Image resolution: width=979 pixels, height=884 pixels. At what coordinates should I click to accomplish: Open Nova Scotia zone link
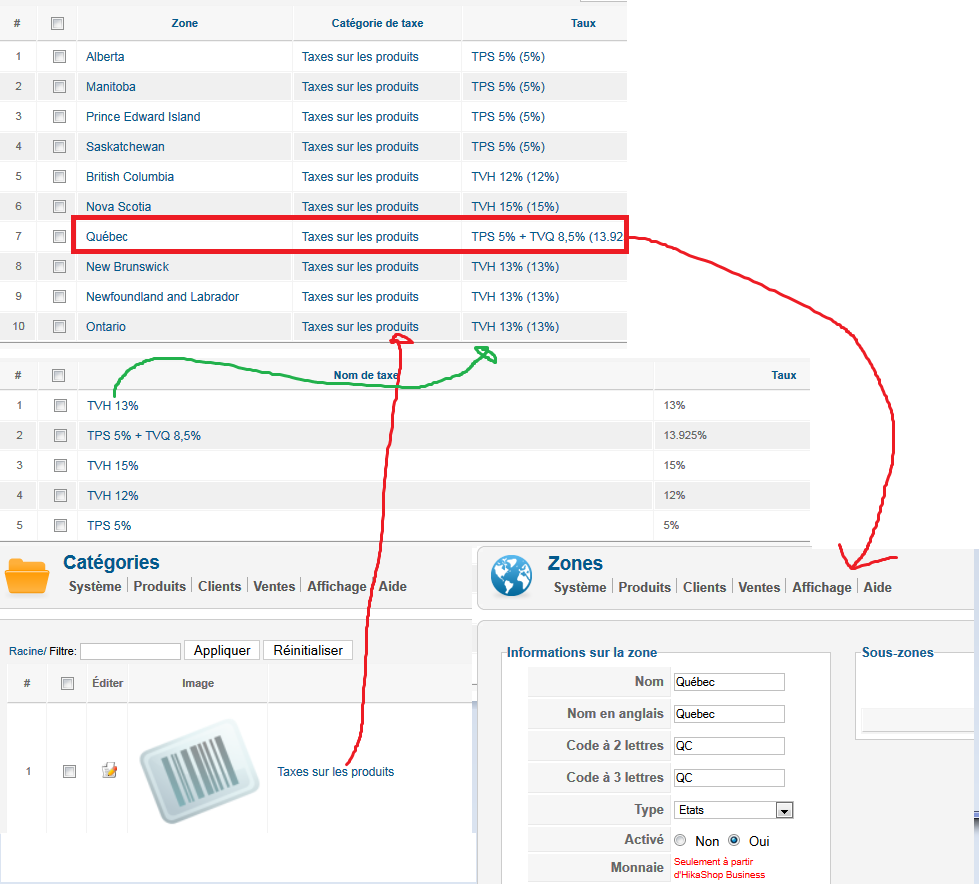click(119, 207)
